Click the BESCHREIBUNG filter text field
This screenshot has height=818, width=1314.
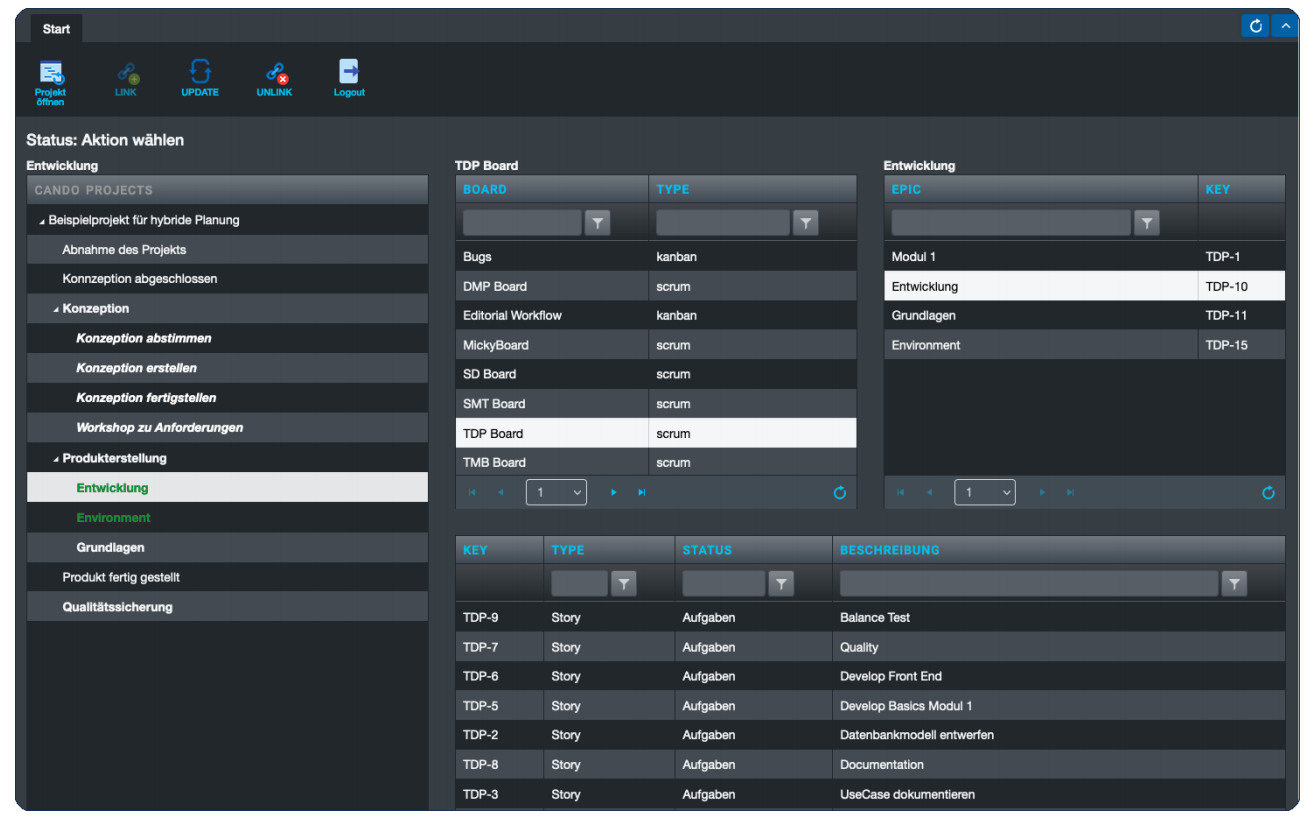[1029, 583]
